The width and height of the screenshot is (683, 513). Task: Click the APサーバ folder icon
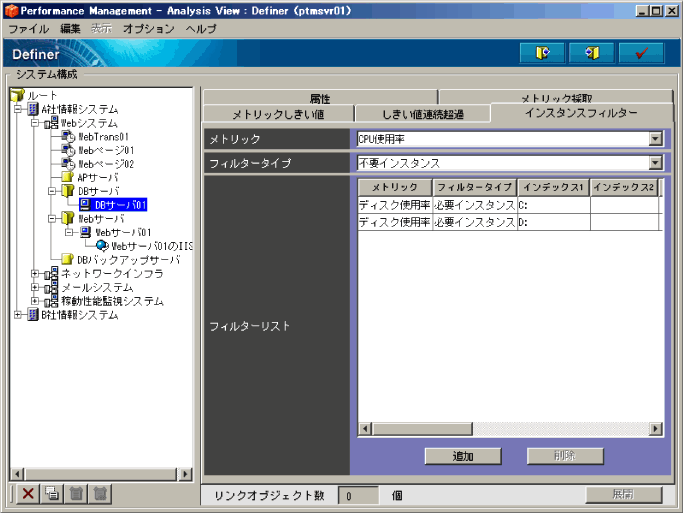click(68, 177)
